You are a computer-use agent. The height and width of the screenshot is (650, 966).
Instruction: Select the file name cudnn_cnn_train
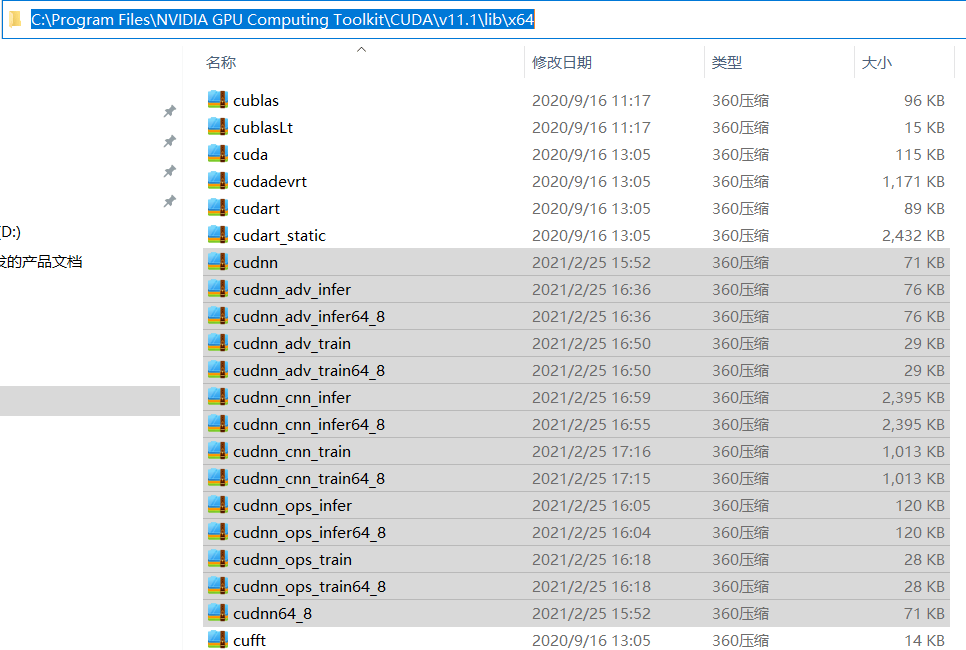pyautogui.click(x=292, y=452)
